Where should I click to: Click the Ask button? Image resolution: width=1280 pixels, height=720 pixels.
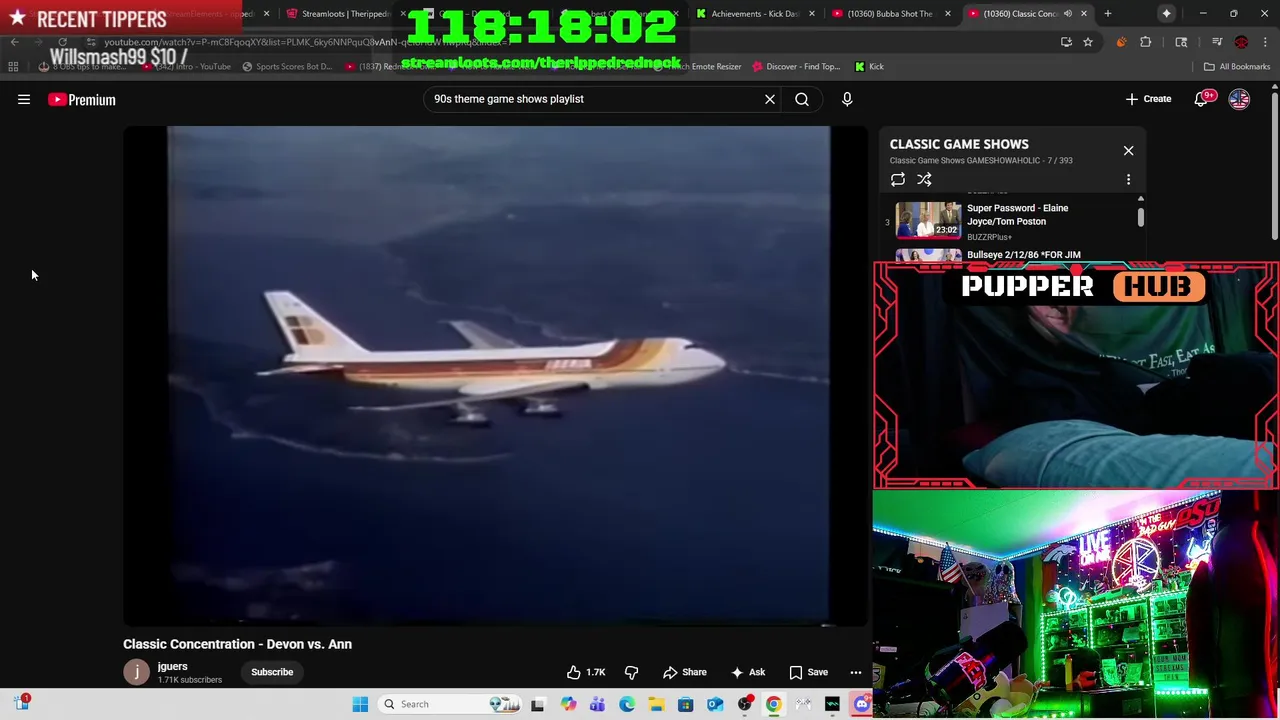[x=748, y=672]
